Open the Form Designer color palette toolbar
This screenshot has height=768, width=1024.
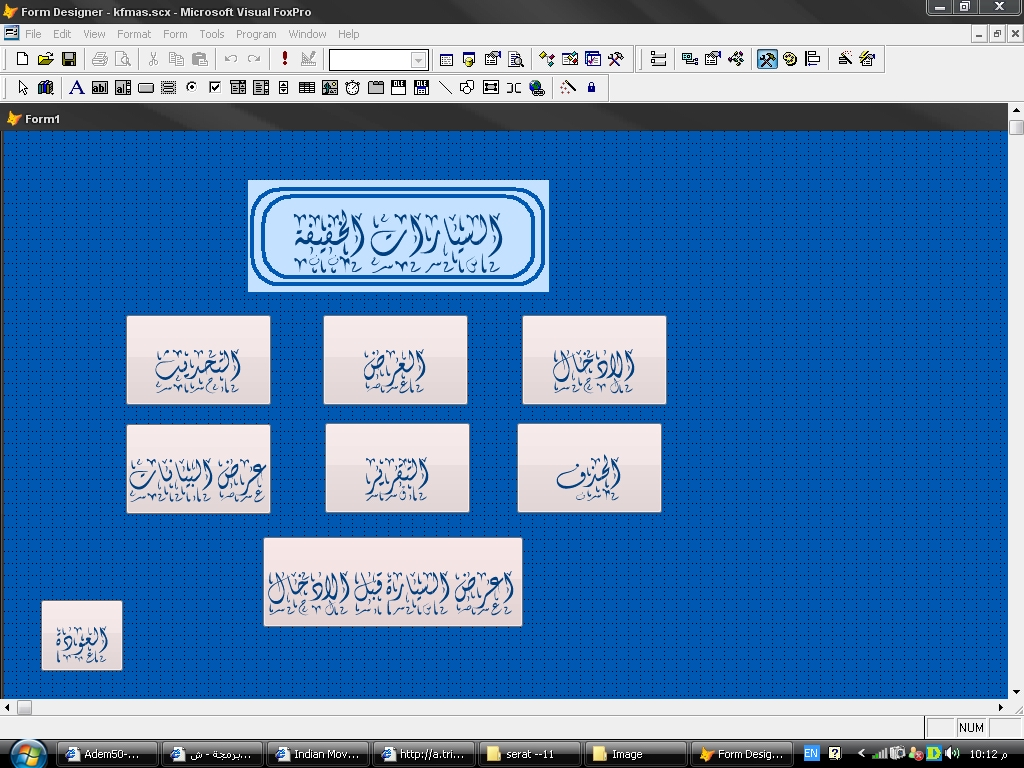(790, 59)
